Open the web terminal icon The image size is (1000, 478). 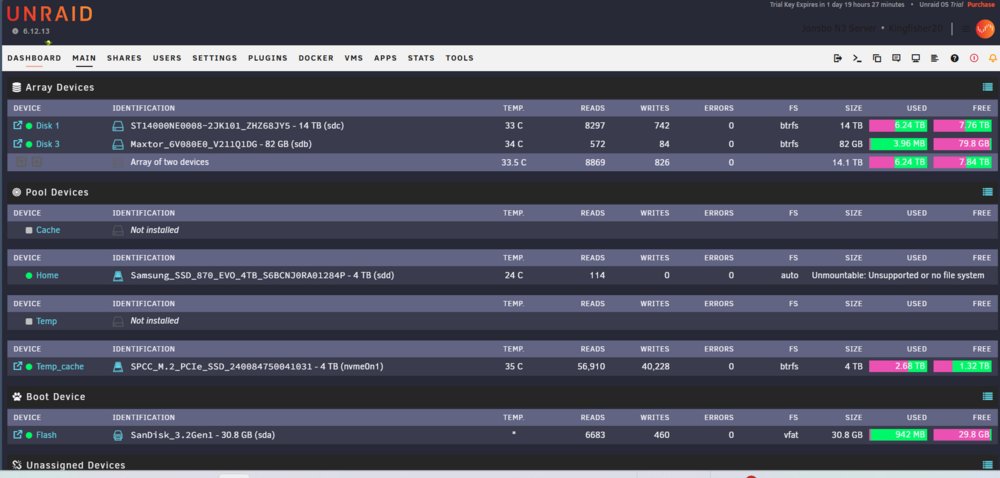click(857, 58)
